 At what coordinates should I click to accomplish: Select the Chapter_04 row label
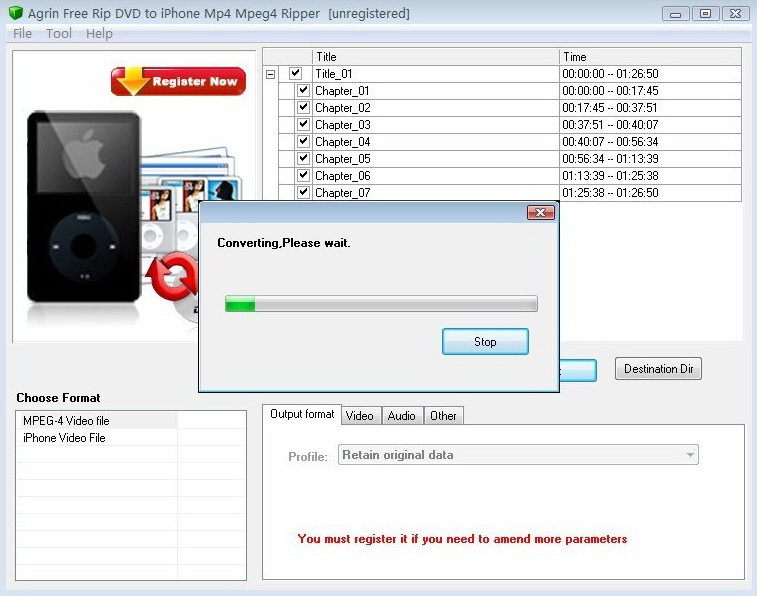pyautogui.click(x=342, y=142)
